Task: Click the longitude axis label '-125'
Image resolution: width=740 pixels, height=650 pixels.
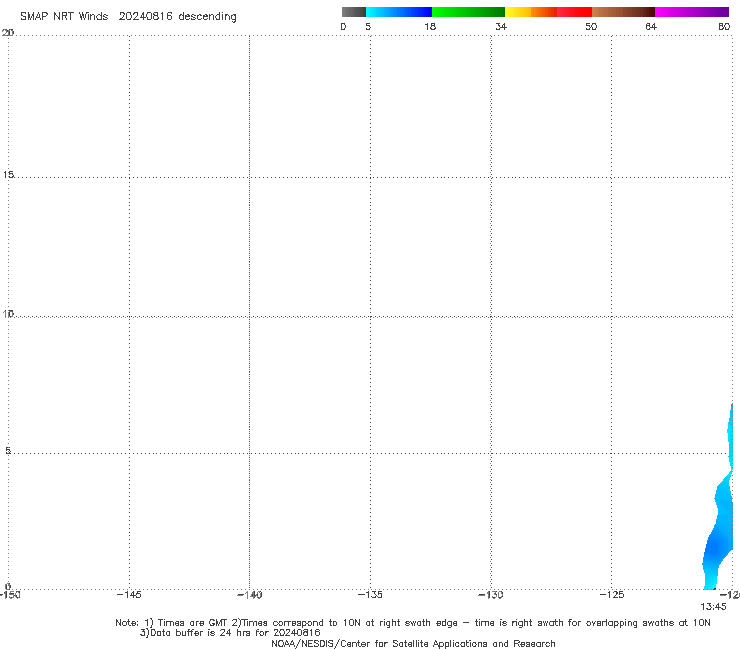Action: [612, 595]
